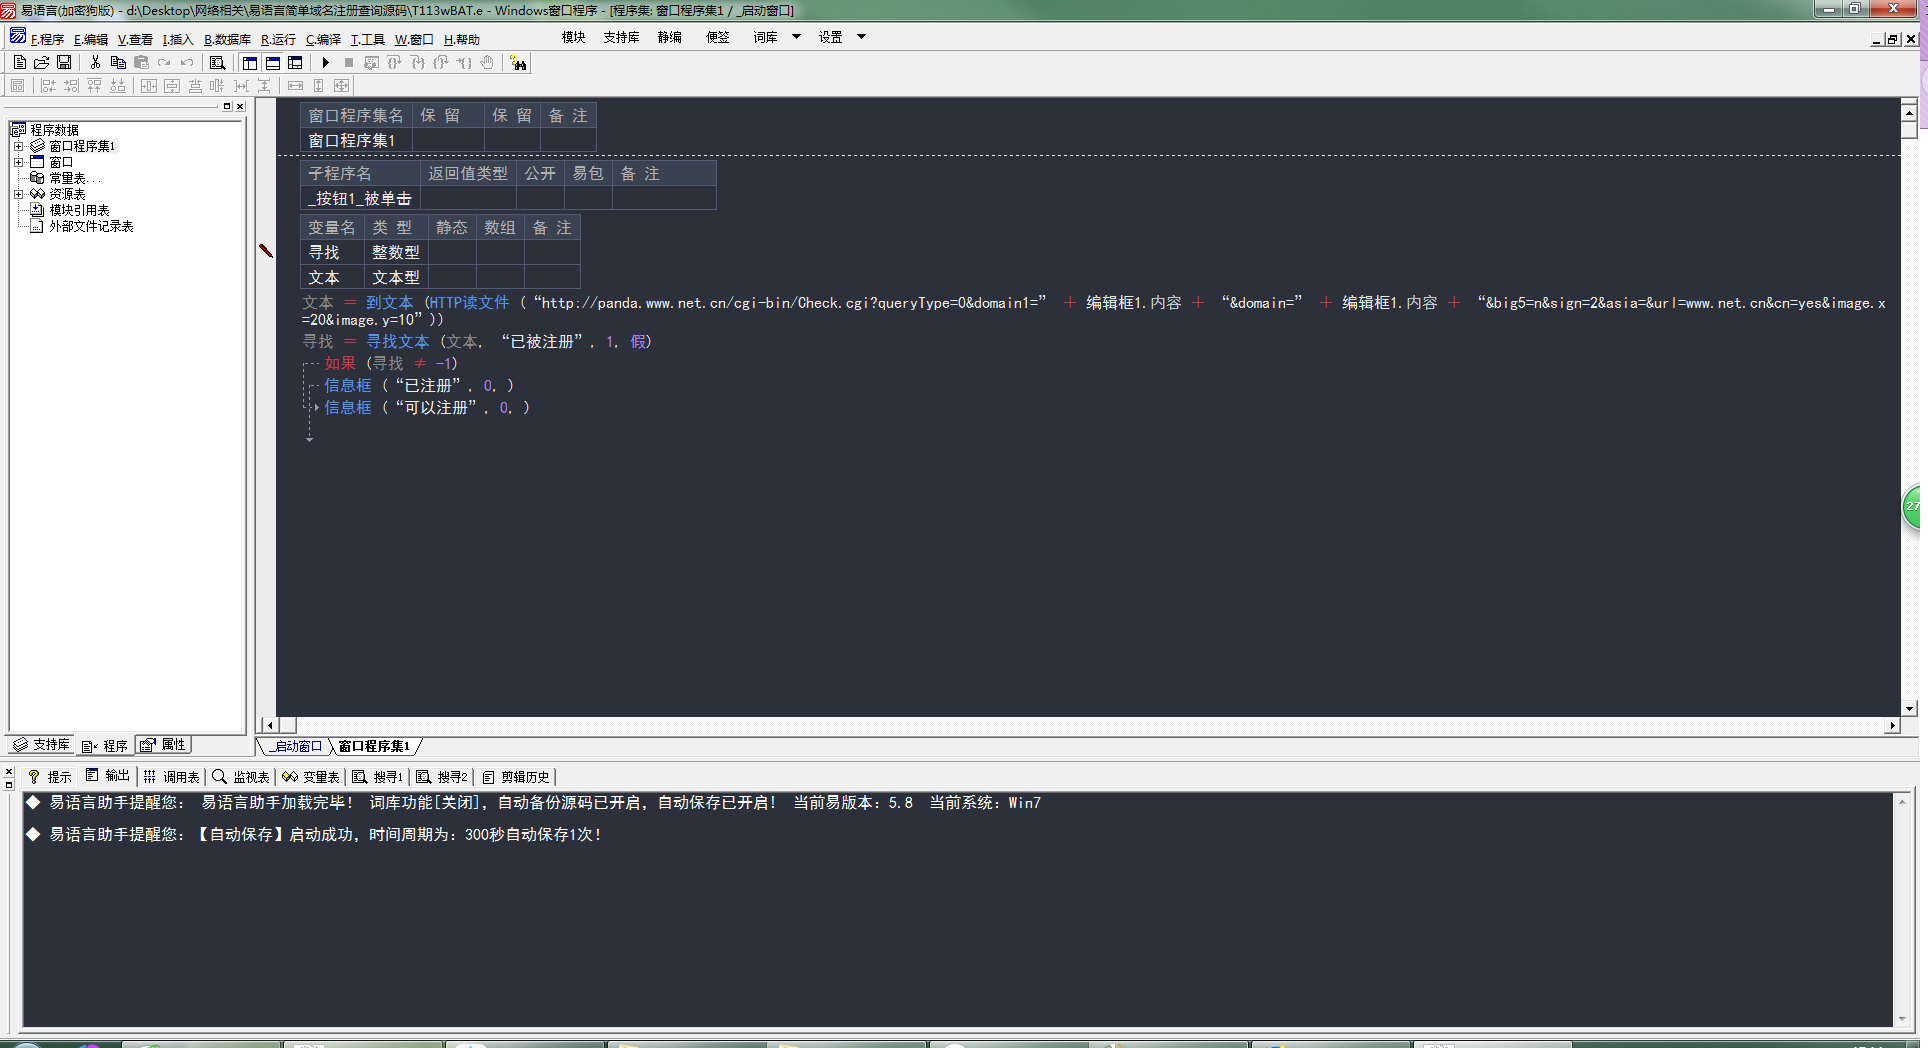This screenshot has height=1048, width=1928.
Task: Run the program with the play icon
Action: tap(326, 63)
